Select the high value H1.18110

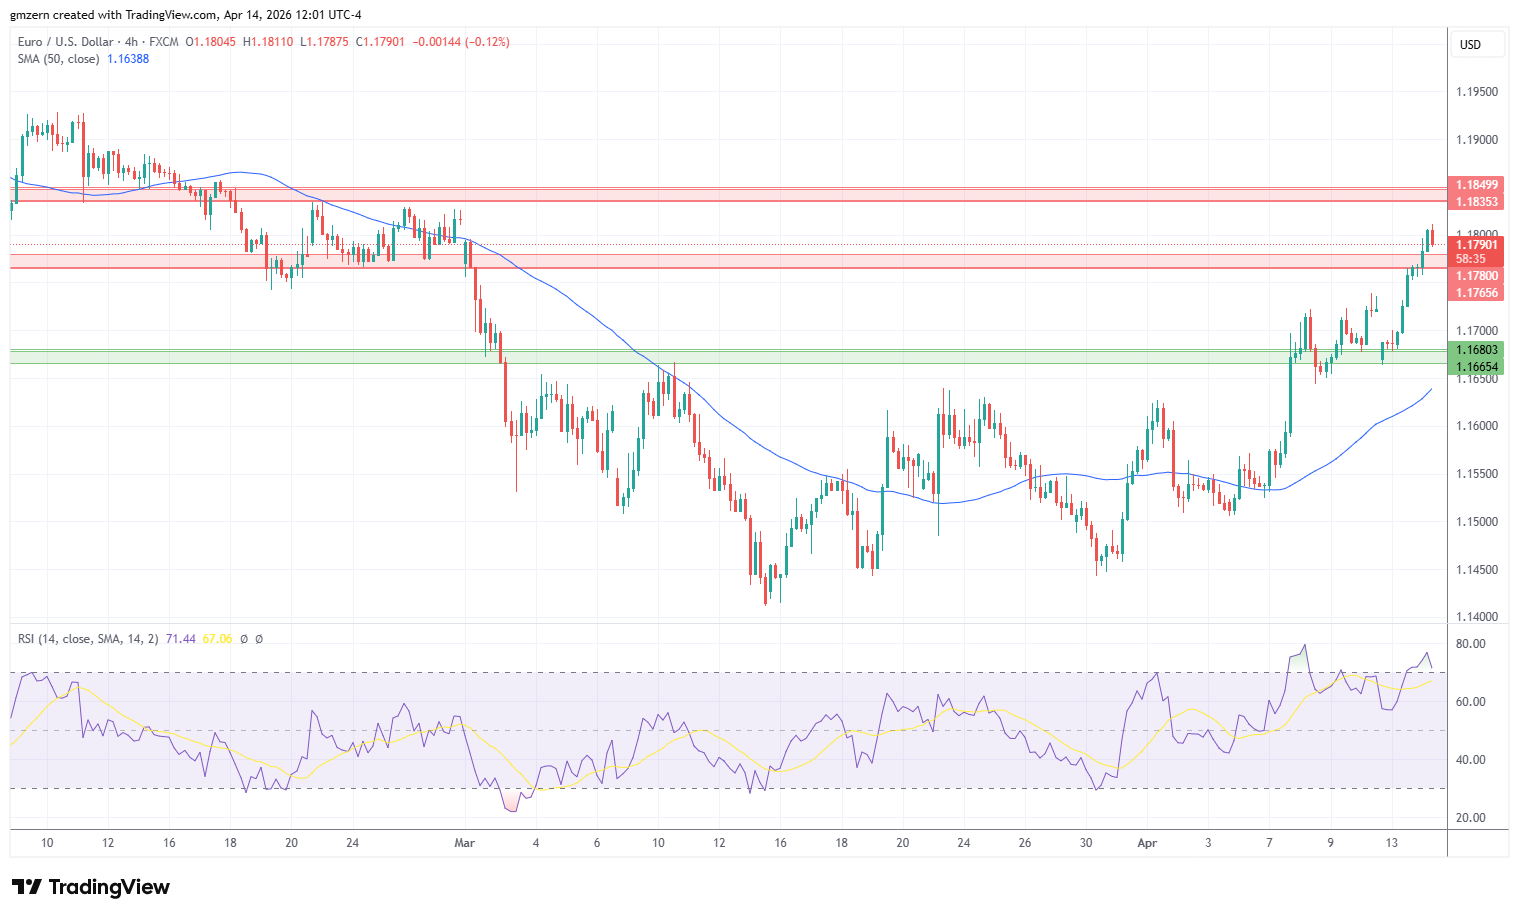point(268,42)
